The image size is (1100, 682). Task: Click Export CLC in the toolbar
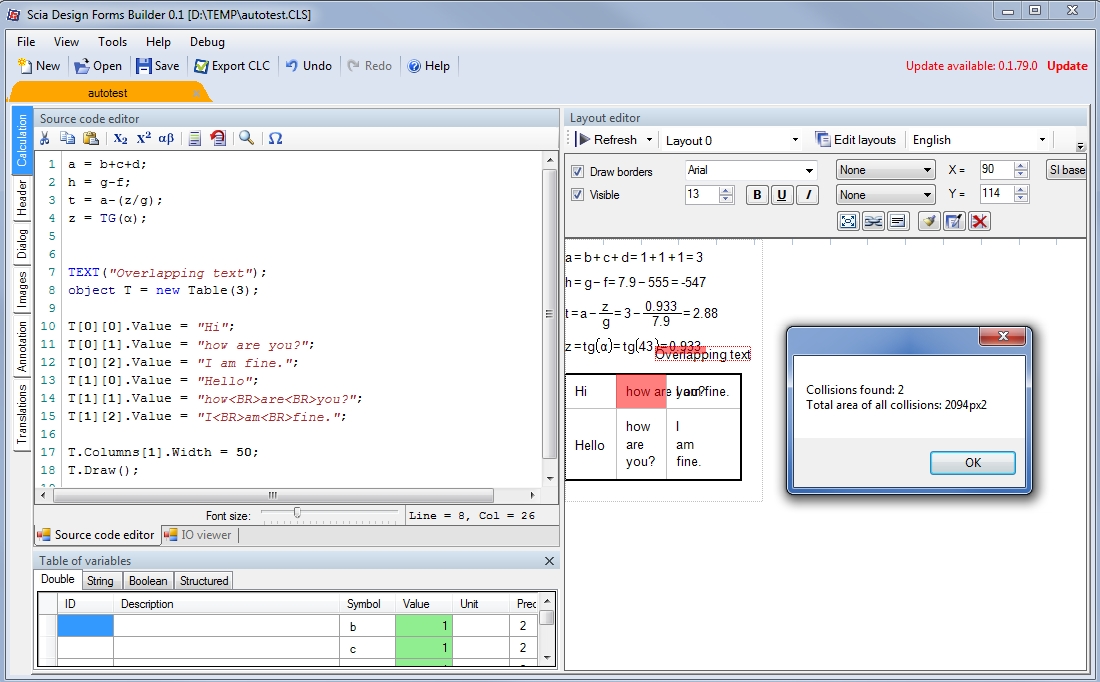point(232,66)
